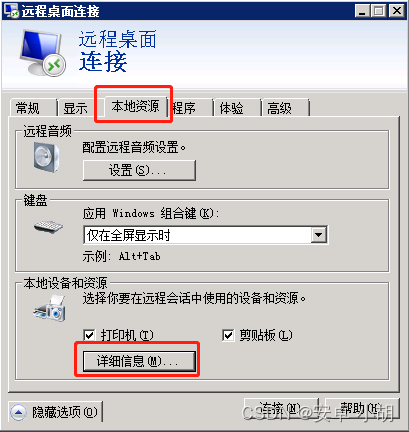This screenshot has height=432, width=409.
Task: Click the 帮助(H) button
Action: [362, 409]
